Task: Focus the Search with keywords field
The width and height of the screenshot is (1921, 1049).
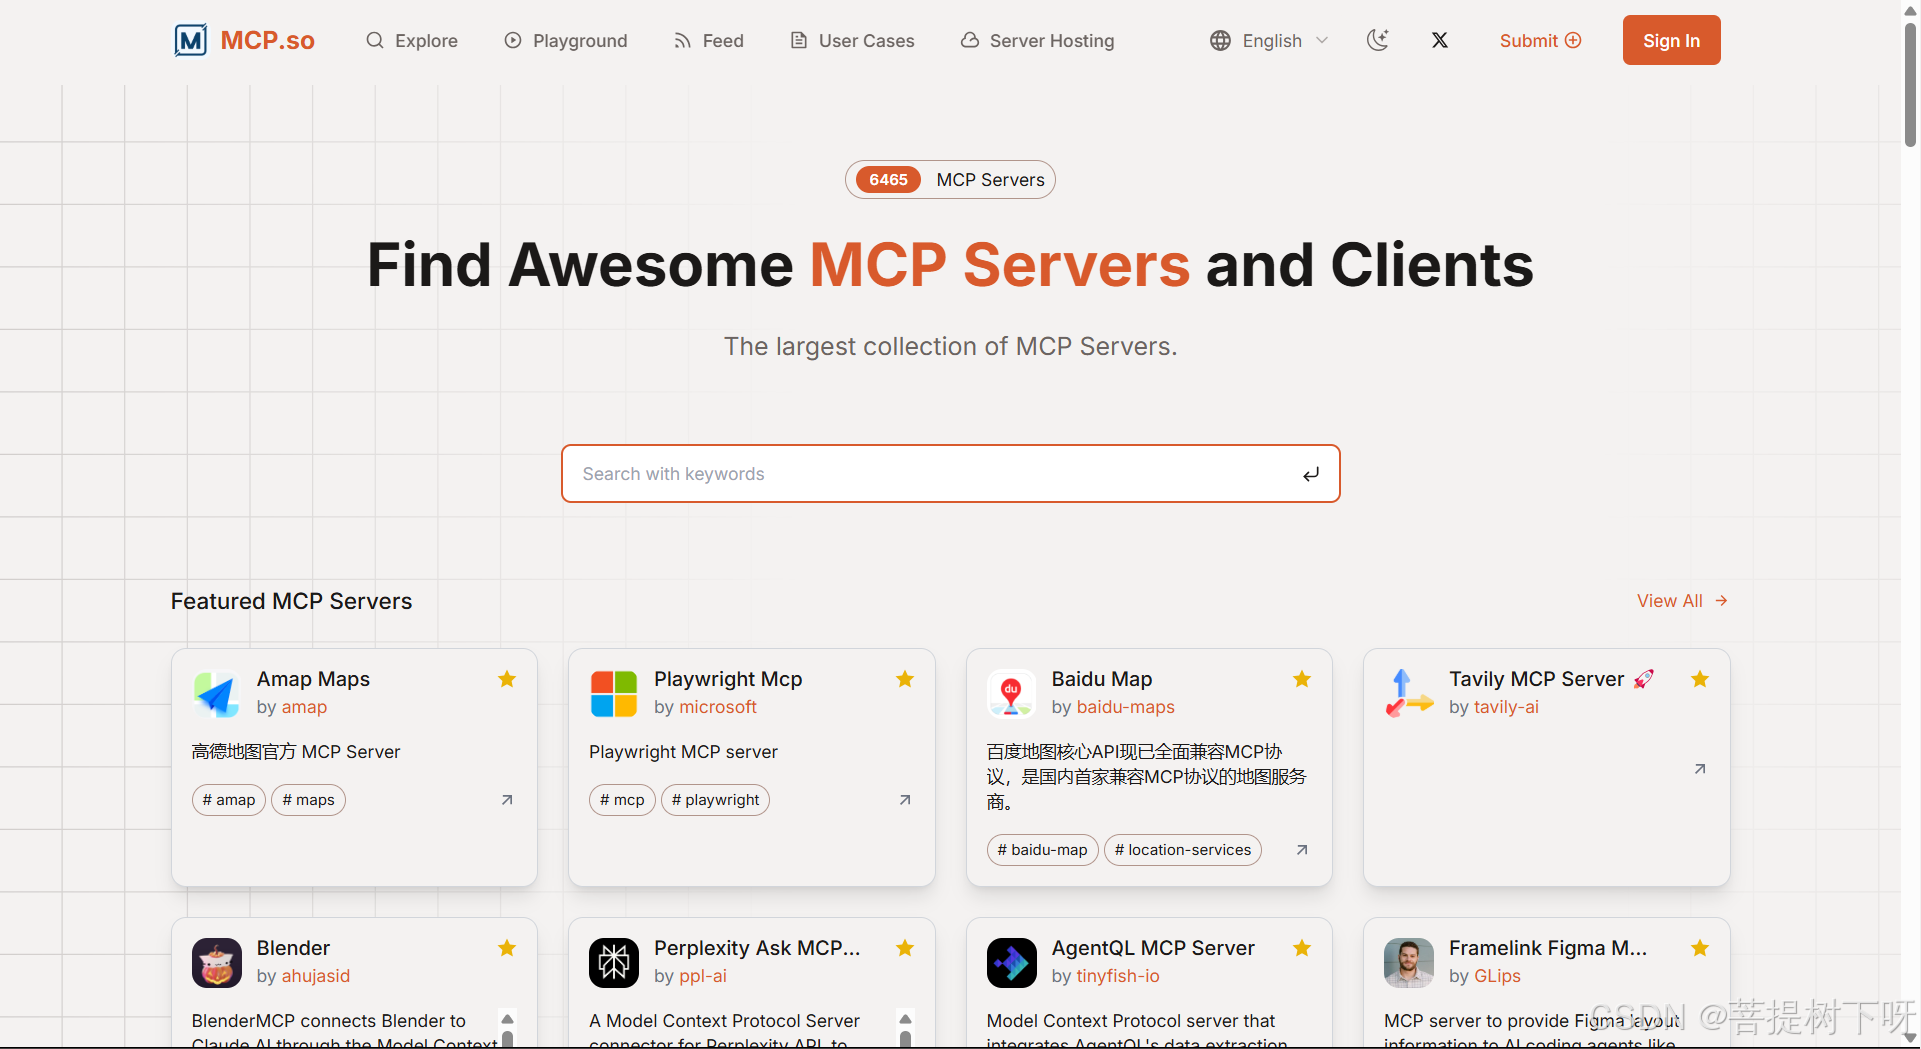Action: click(x=950, y=474)
